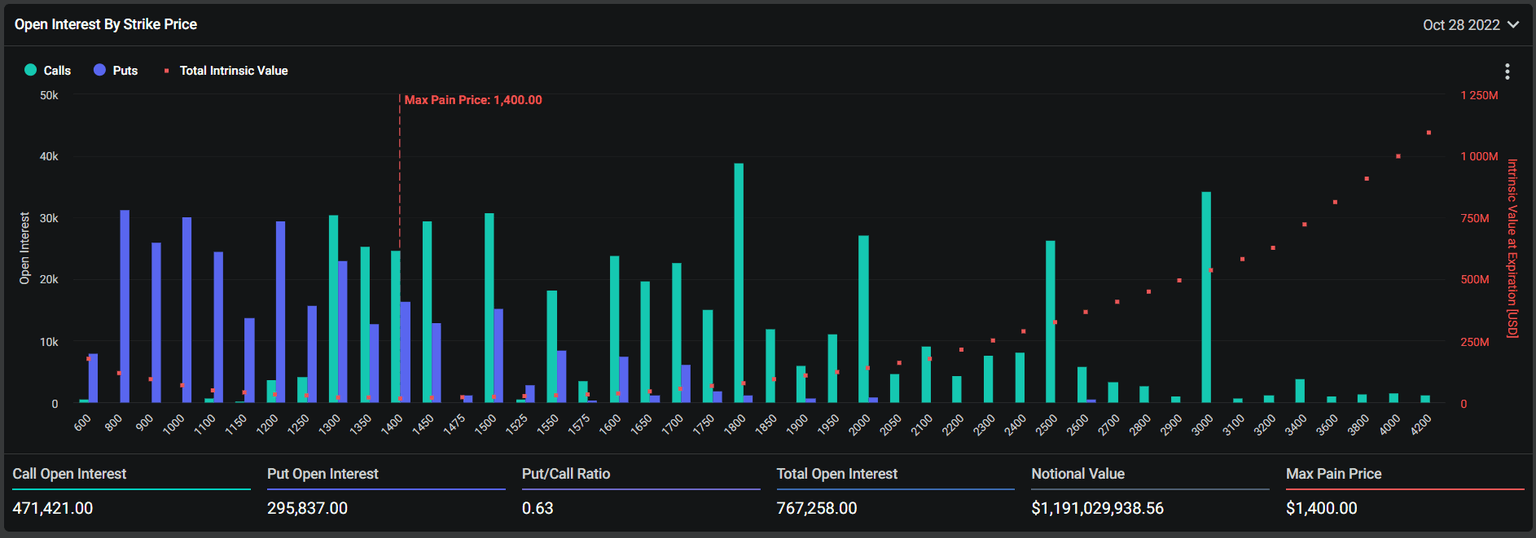Toggle the Calls legend series
1536x538 pixels.
click(x=57, y=71)
